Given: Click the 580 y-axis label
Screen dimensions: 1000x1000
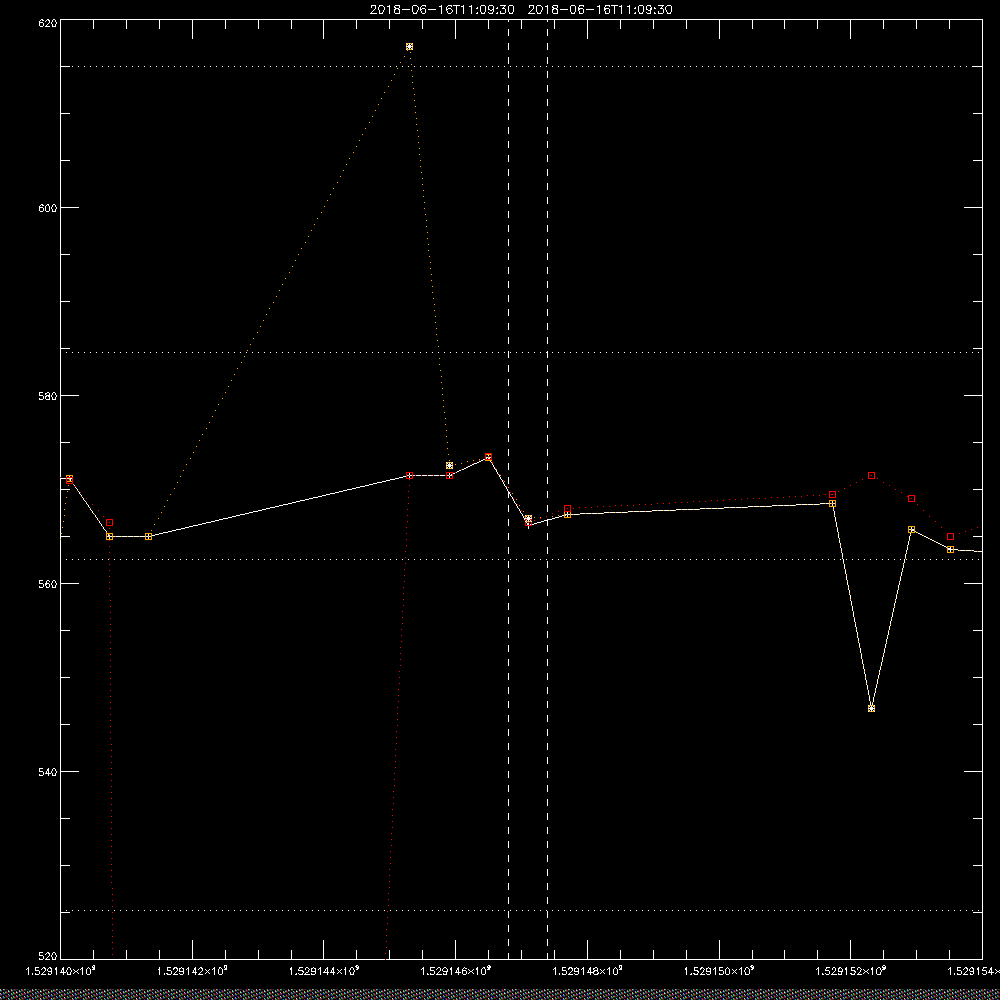Looking at the screenshot, I should 48,395.
